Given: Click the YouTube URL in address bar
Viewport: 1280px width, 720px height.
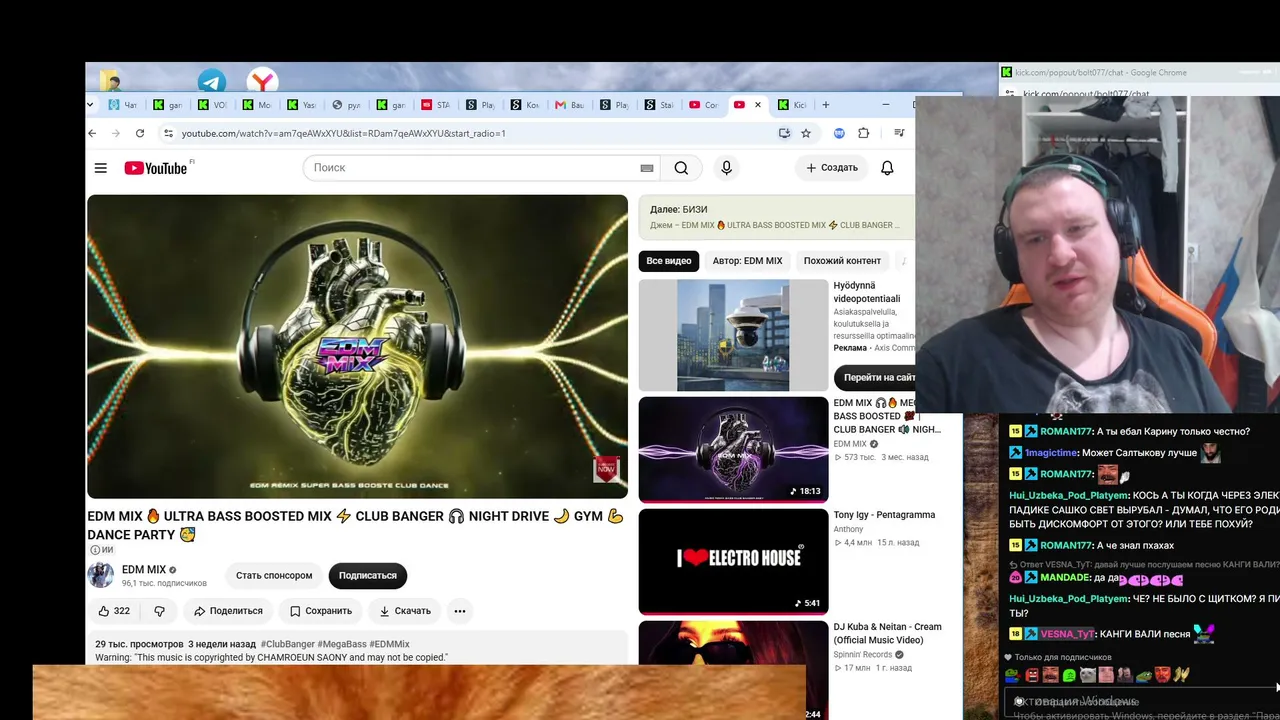Looking at the screenshot, I should (x=343, y=133).
